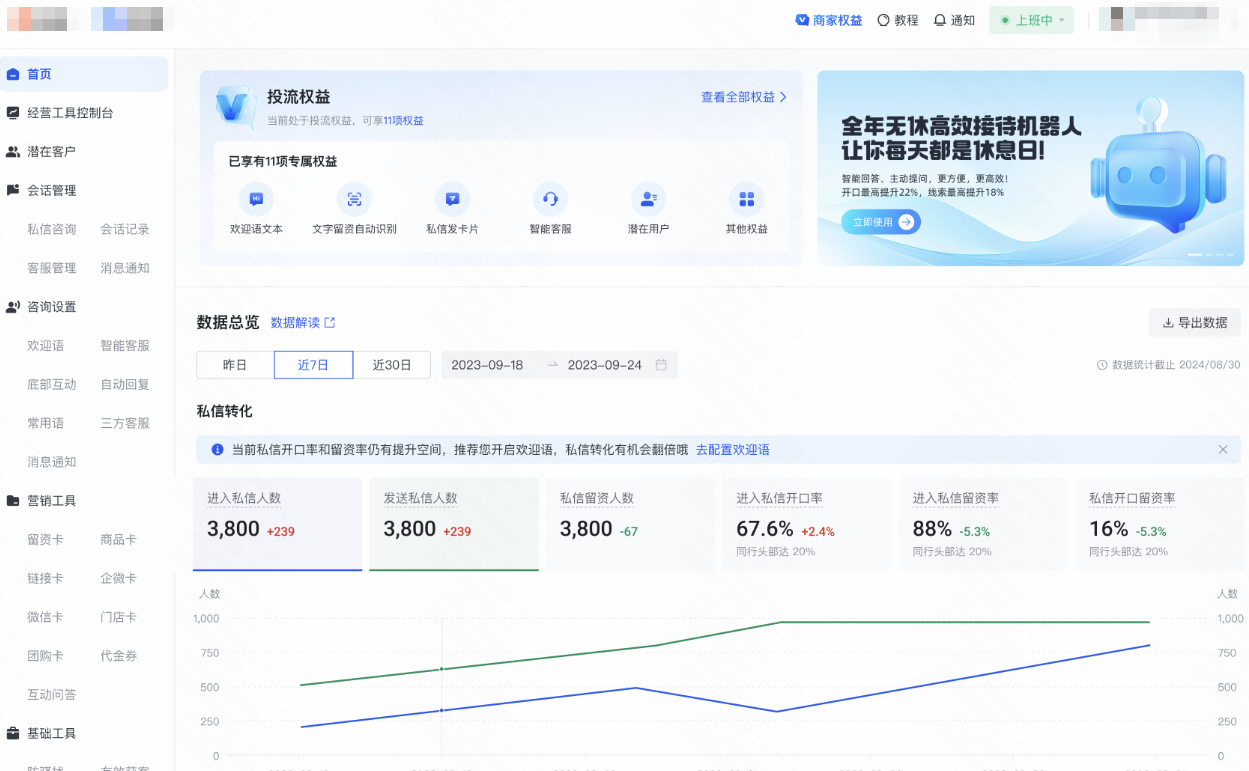Open the calendar date picker
1249x771 pixels.
[660, 365]
